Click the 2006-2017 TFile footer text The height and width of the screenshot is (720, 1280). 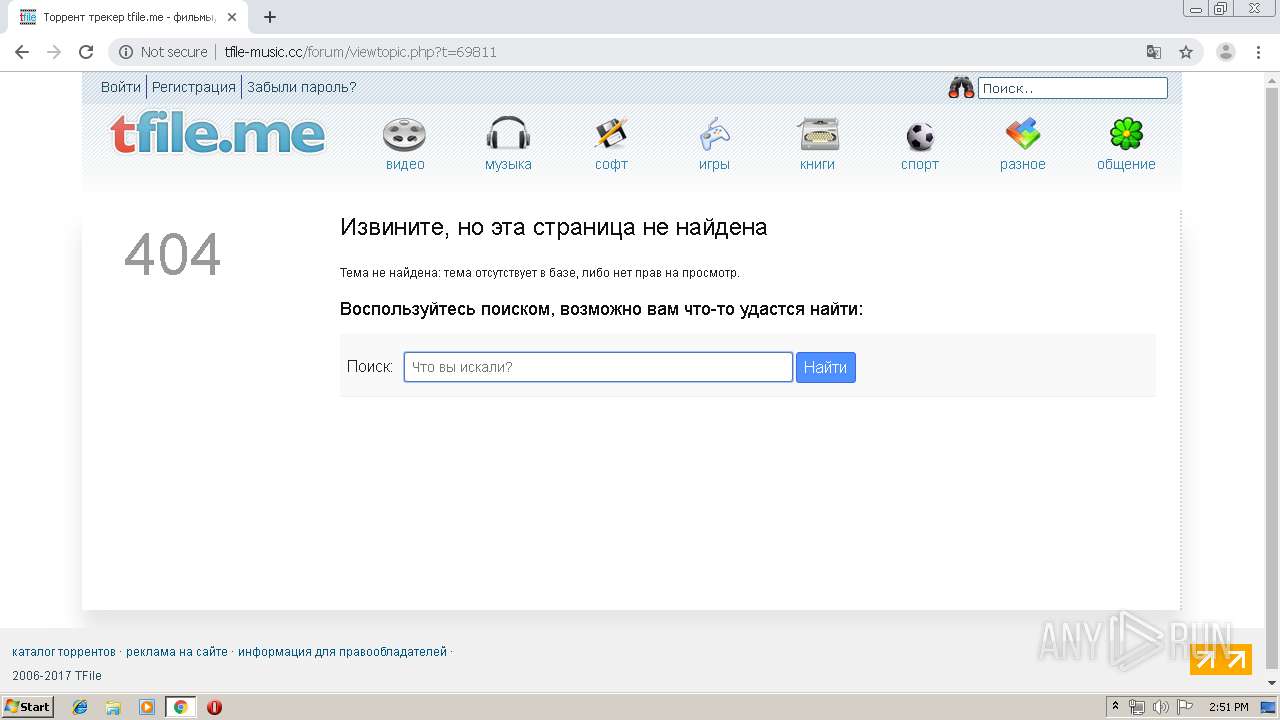tap(57, 676)
